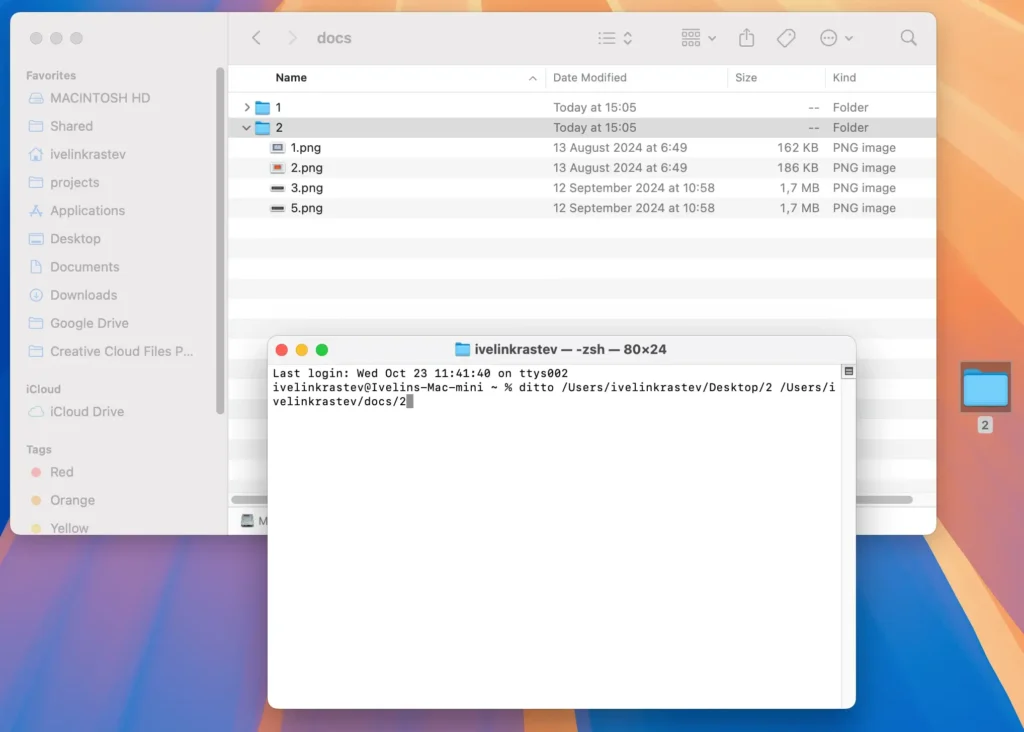Select the 3.png file icon

click(x=278, y=188)
